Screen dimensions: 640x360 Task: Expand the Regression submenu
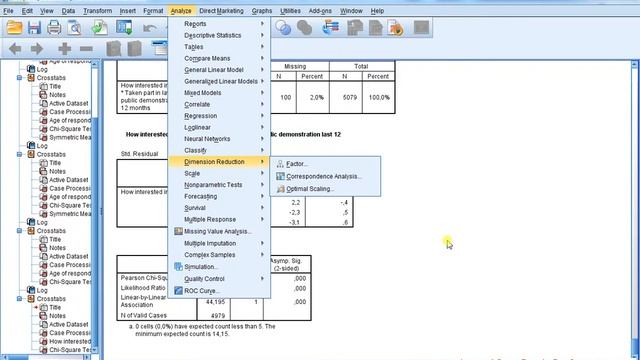(x=219, y=116)
